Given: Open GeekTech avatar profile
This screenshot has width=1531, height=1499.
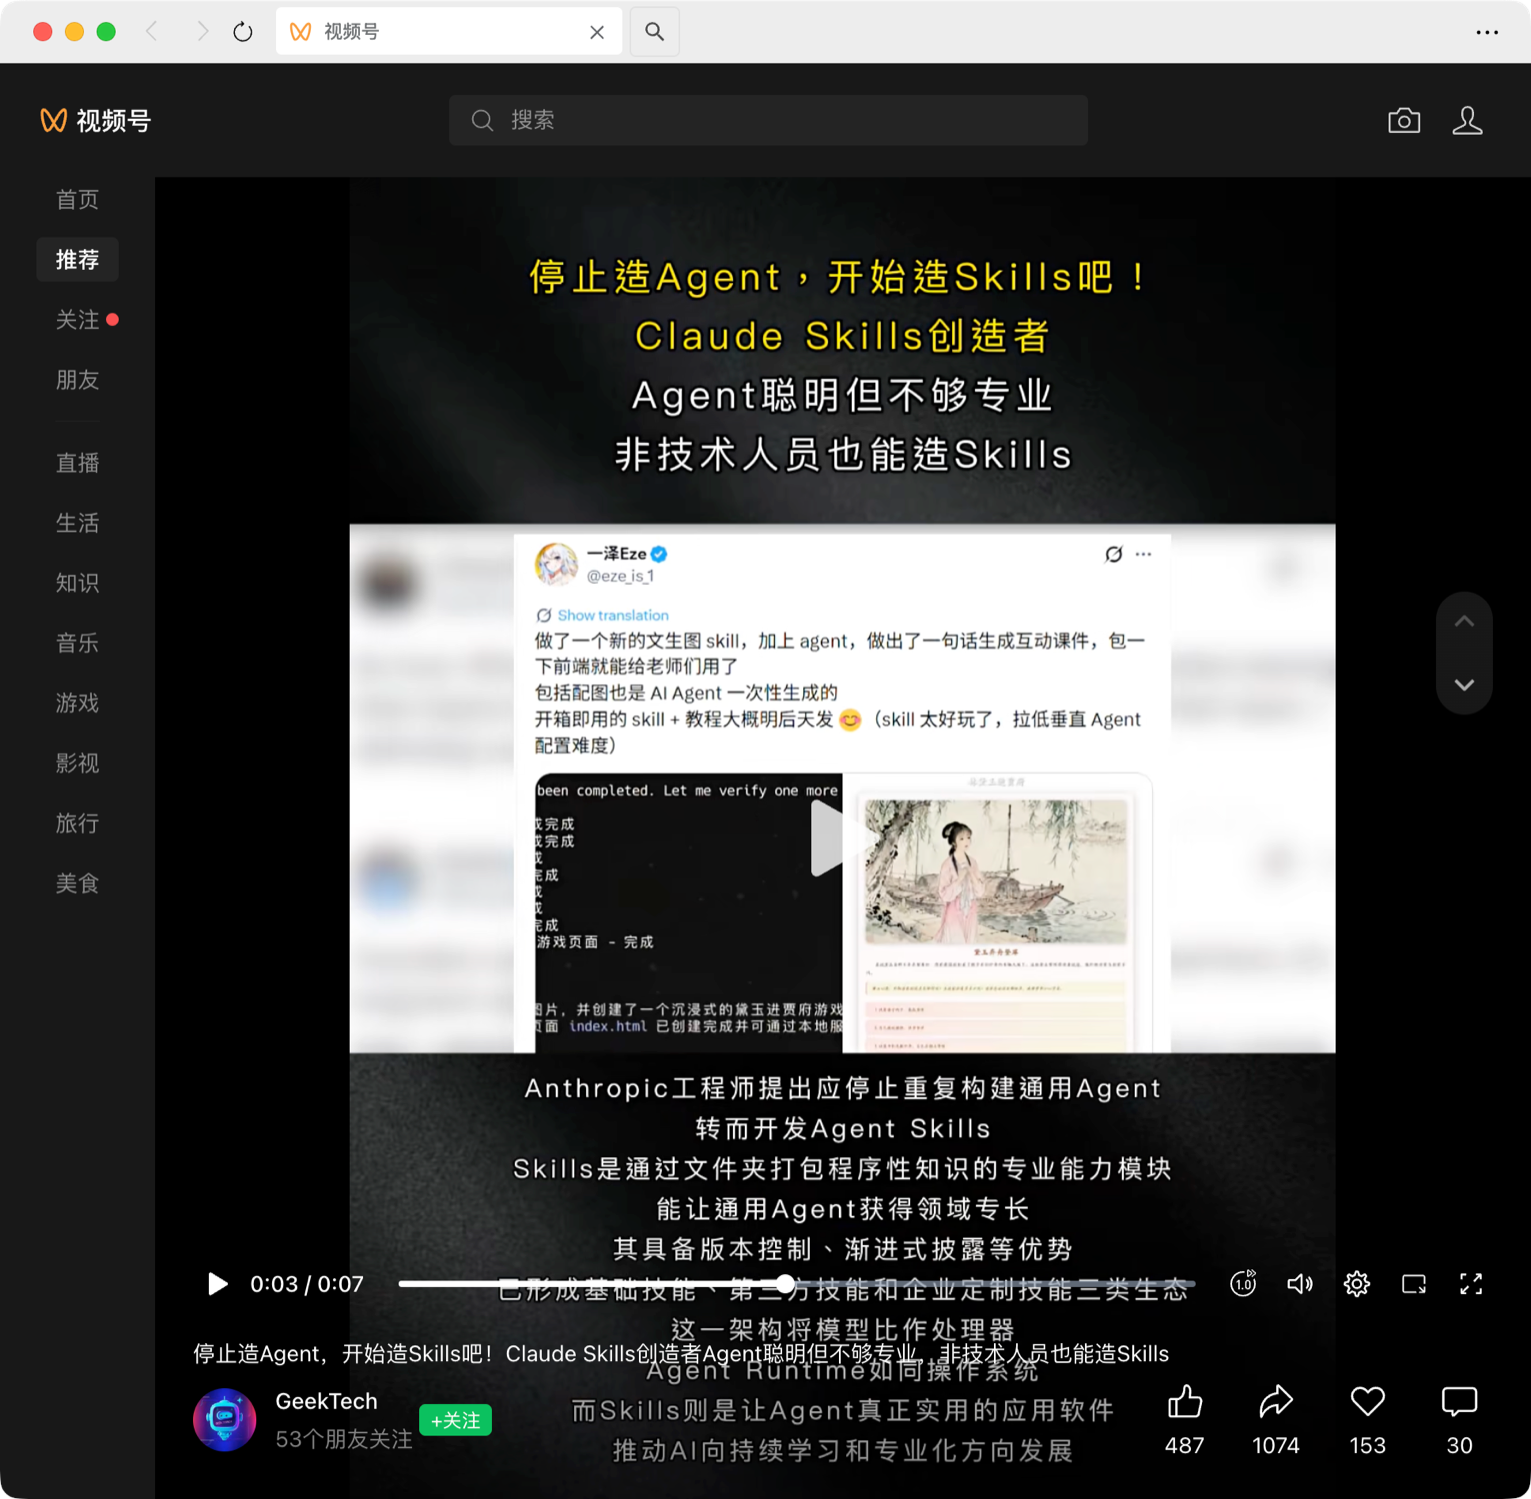Looking at the screenshot, I should (224, 1420).
